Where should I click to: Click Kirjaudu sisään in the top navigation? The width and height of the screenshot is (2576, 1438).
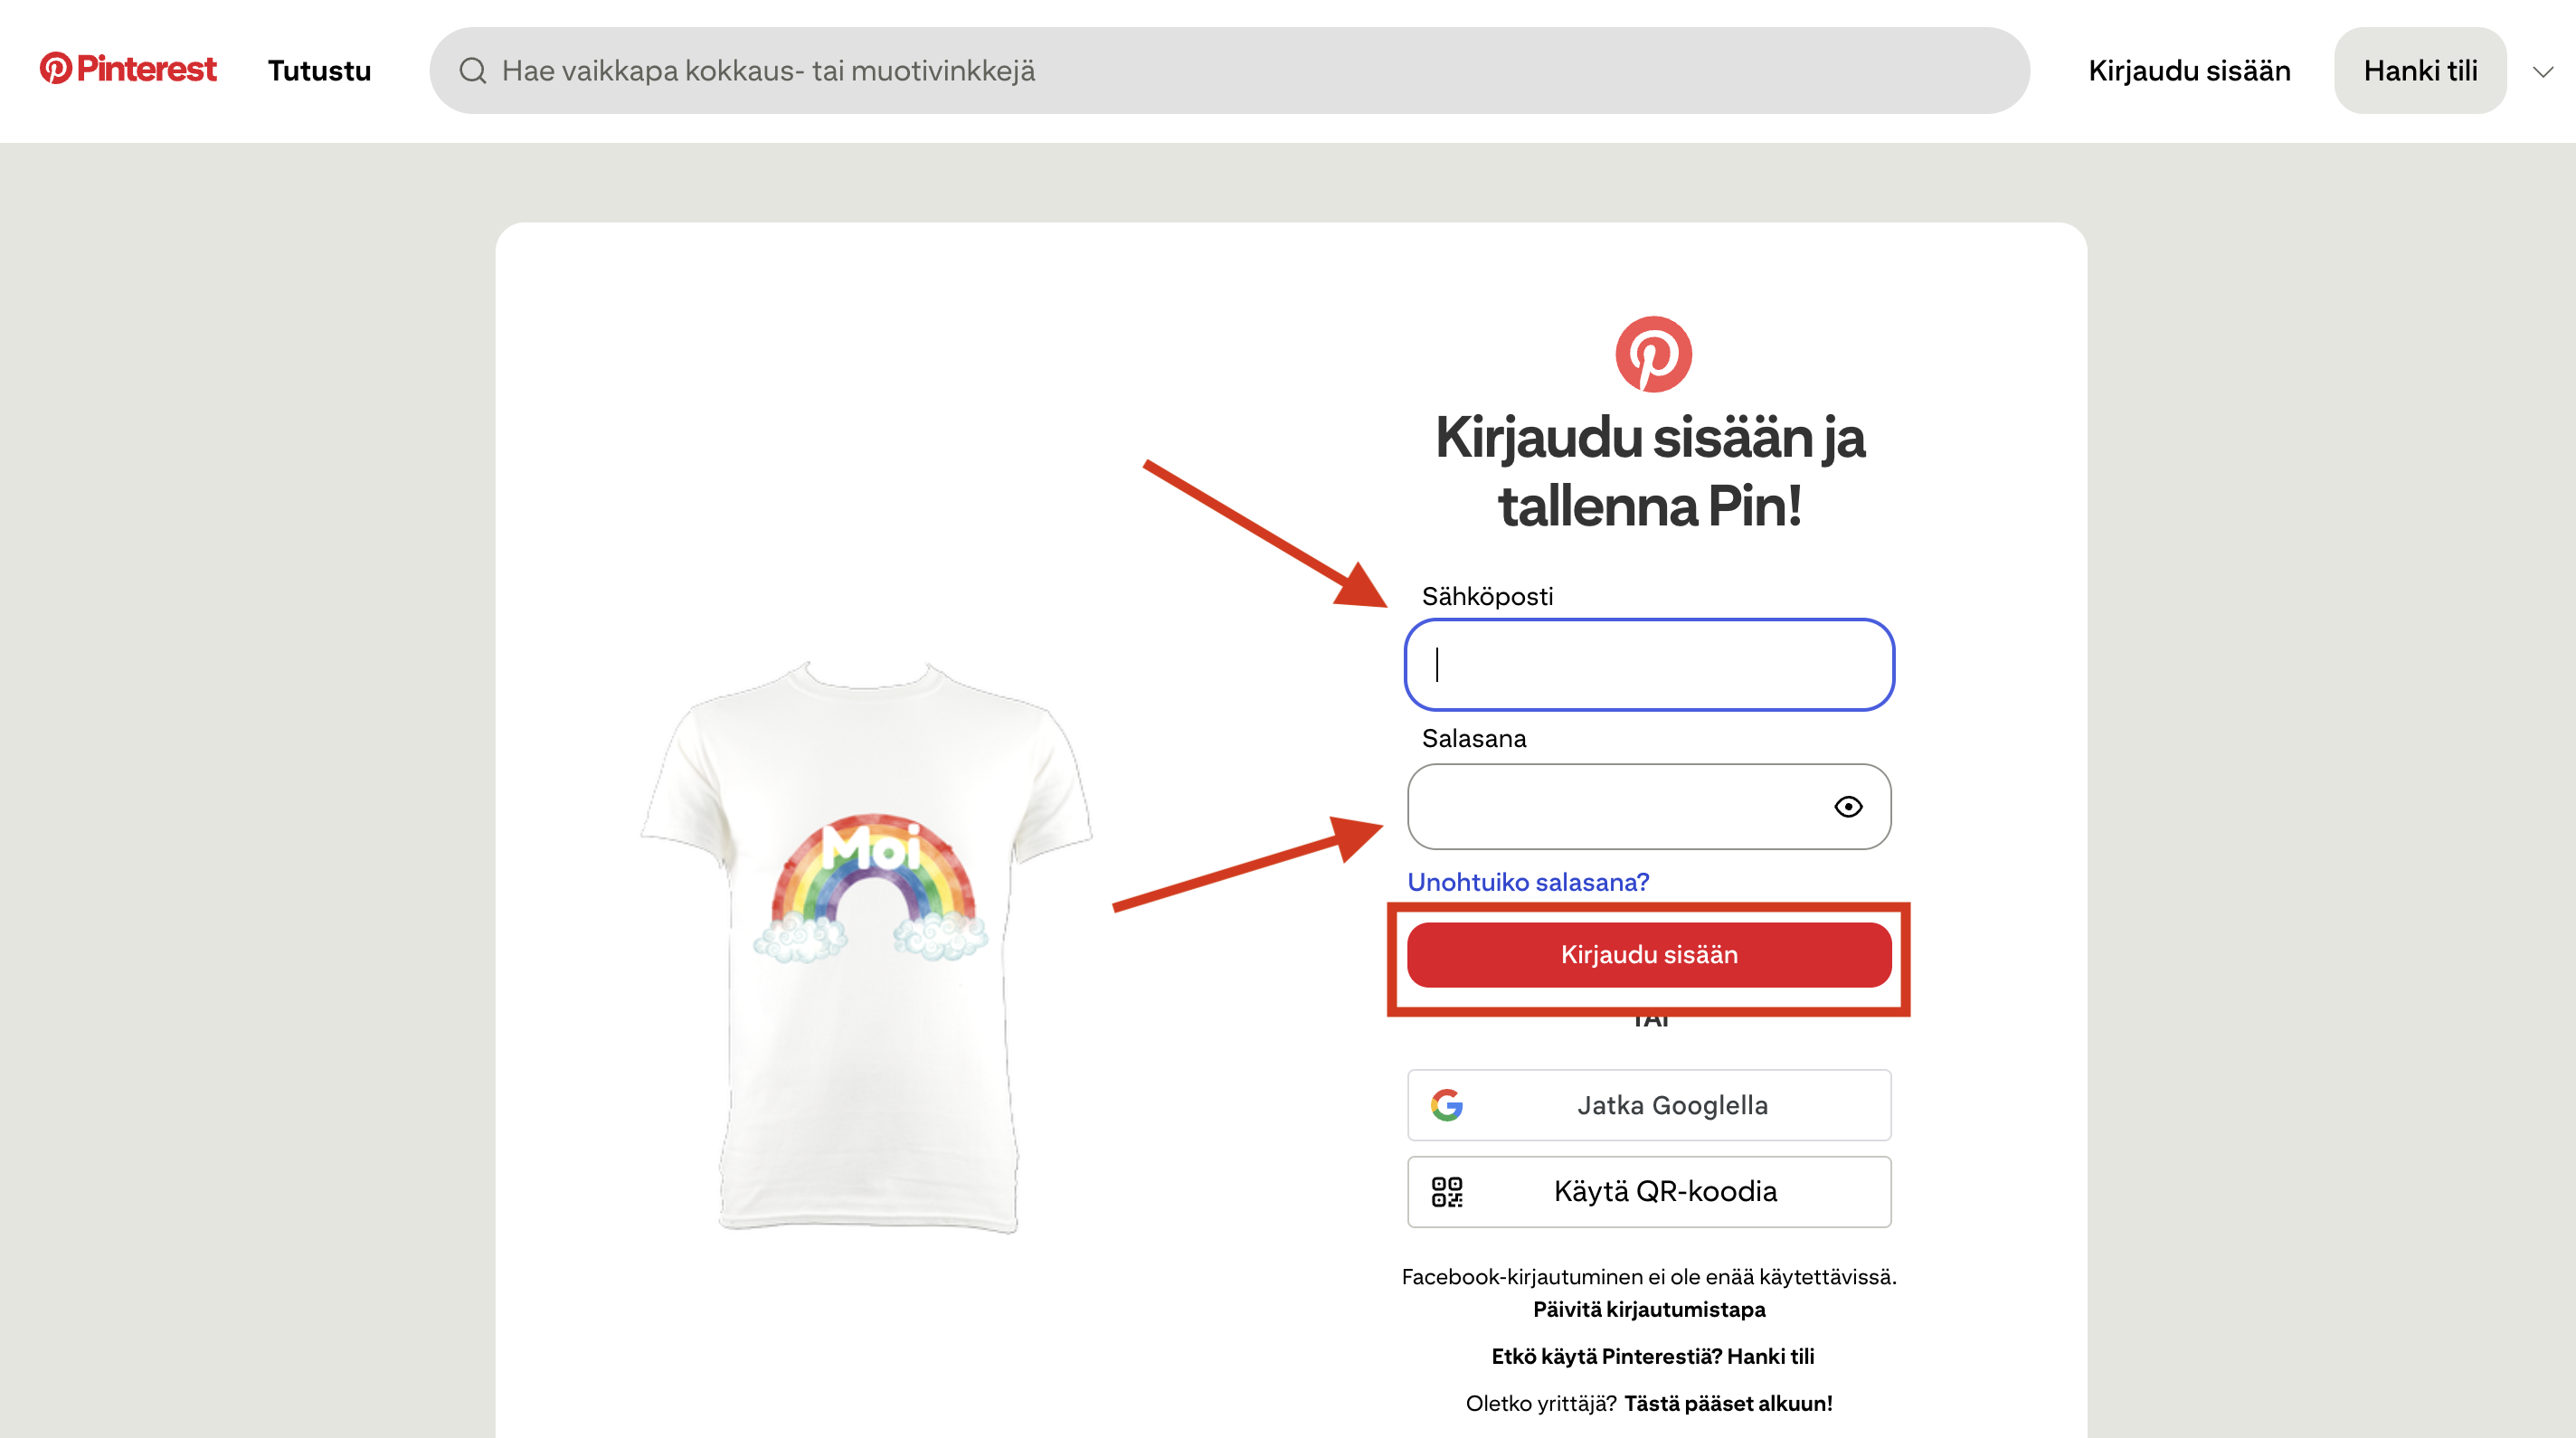(x=2189, y=71)
